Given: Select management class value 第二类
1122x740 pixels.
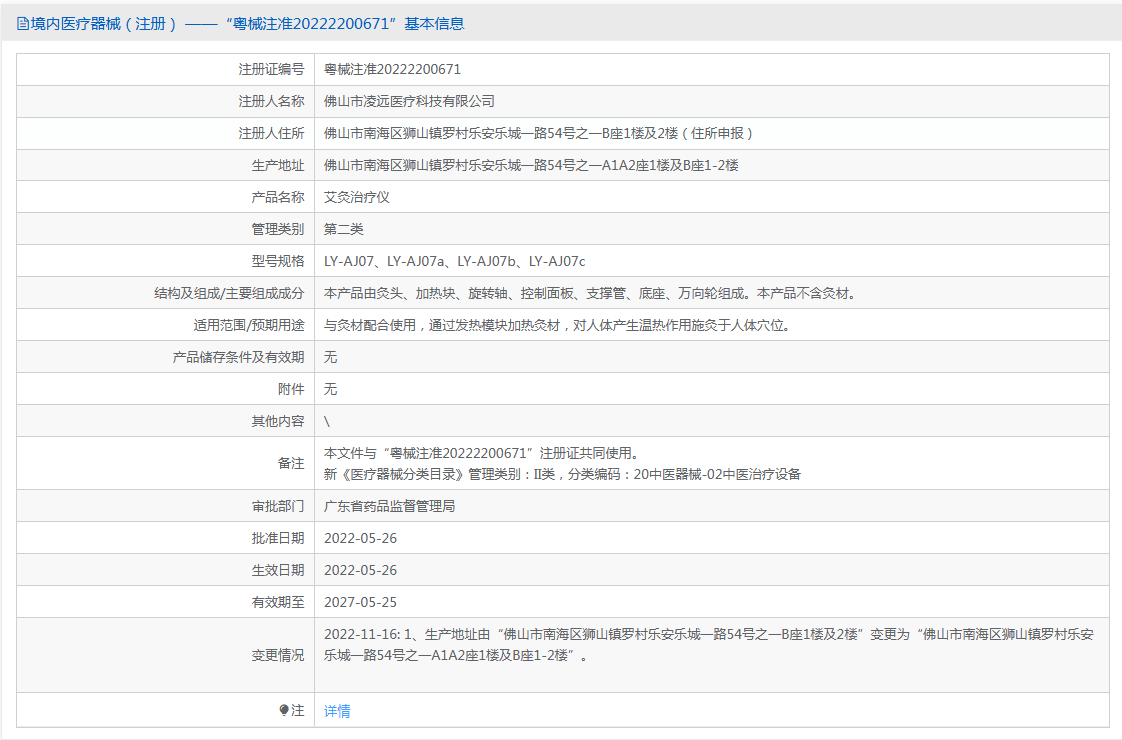Looking at the screenshot, I should point(343,229).
